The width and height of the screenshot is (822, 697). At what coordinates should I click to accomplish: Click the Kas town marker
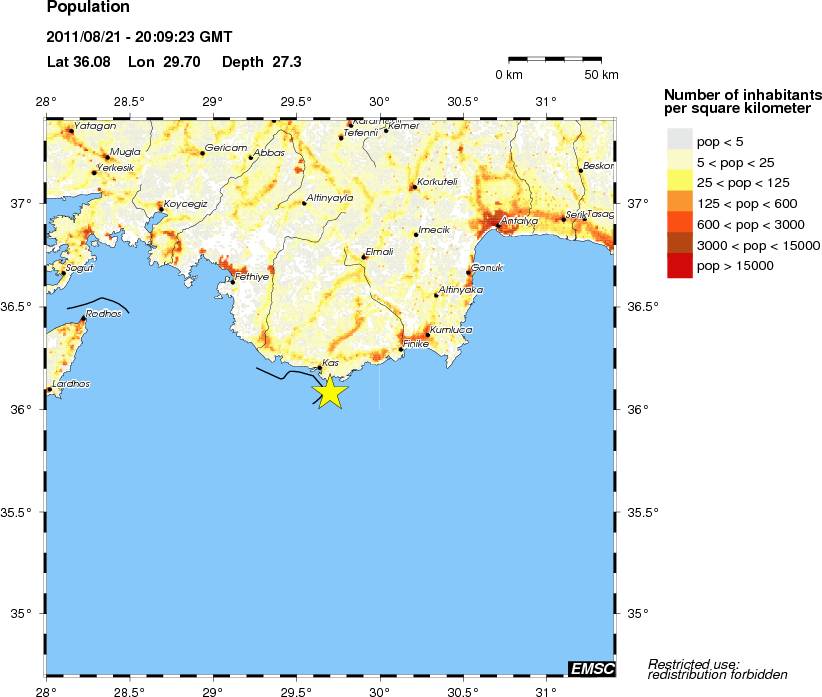tap(320, 368)
